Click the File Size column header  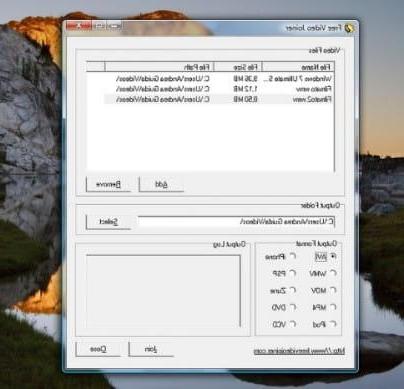pos(238,67)
